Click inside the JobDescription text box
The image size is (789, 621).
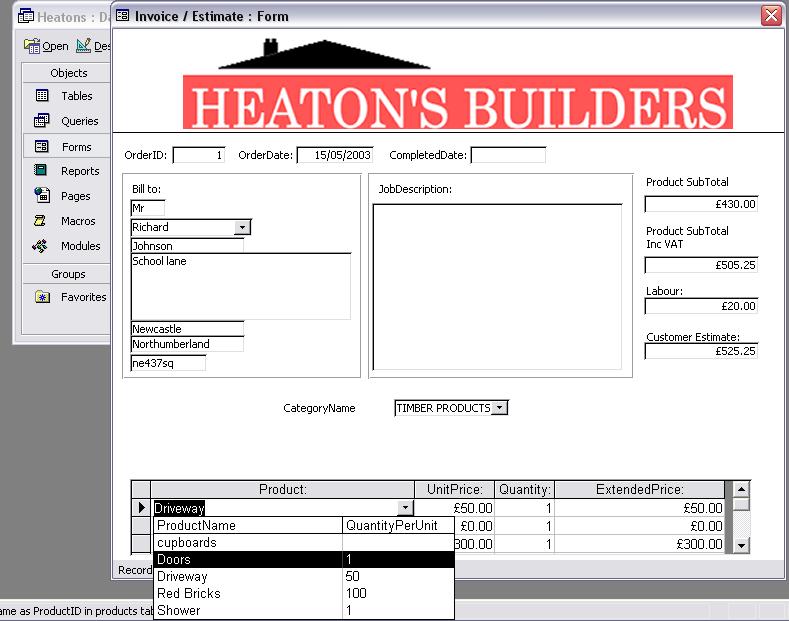tap(497, 286)
